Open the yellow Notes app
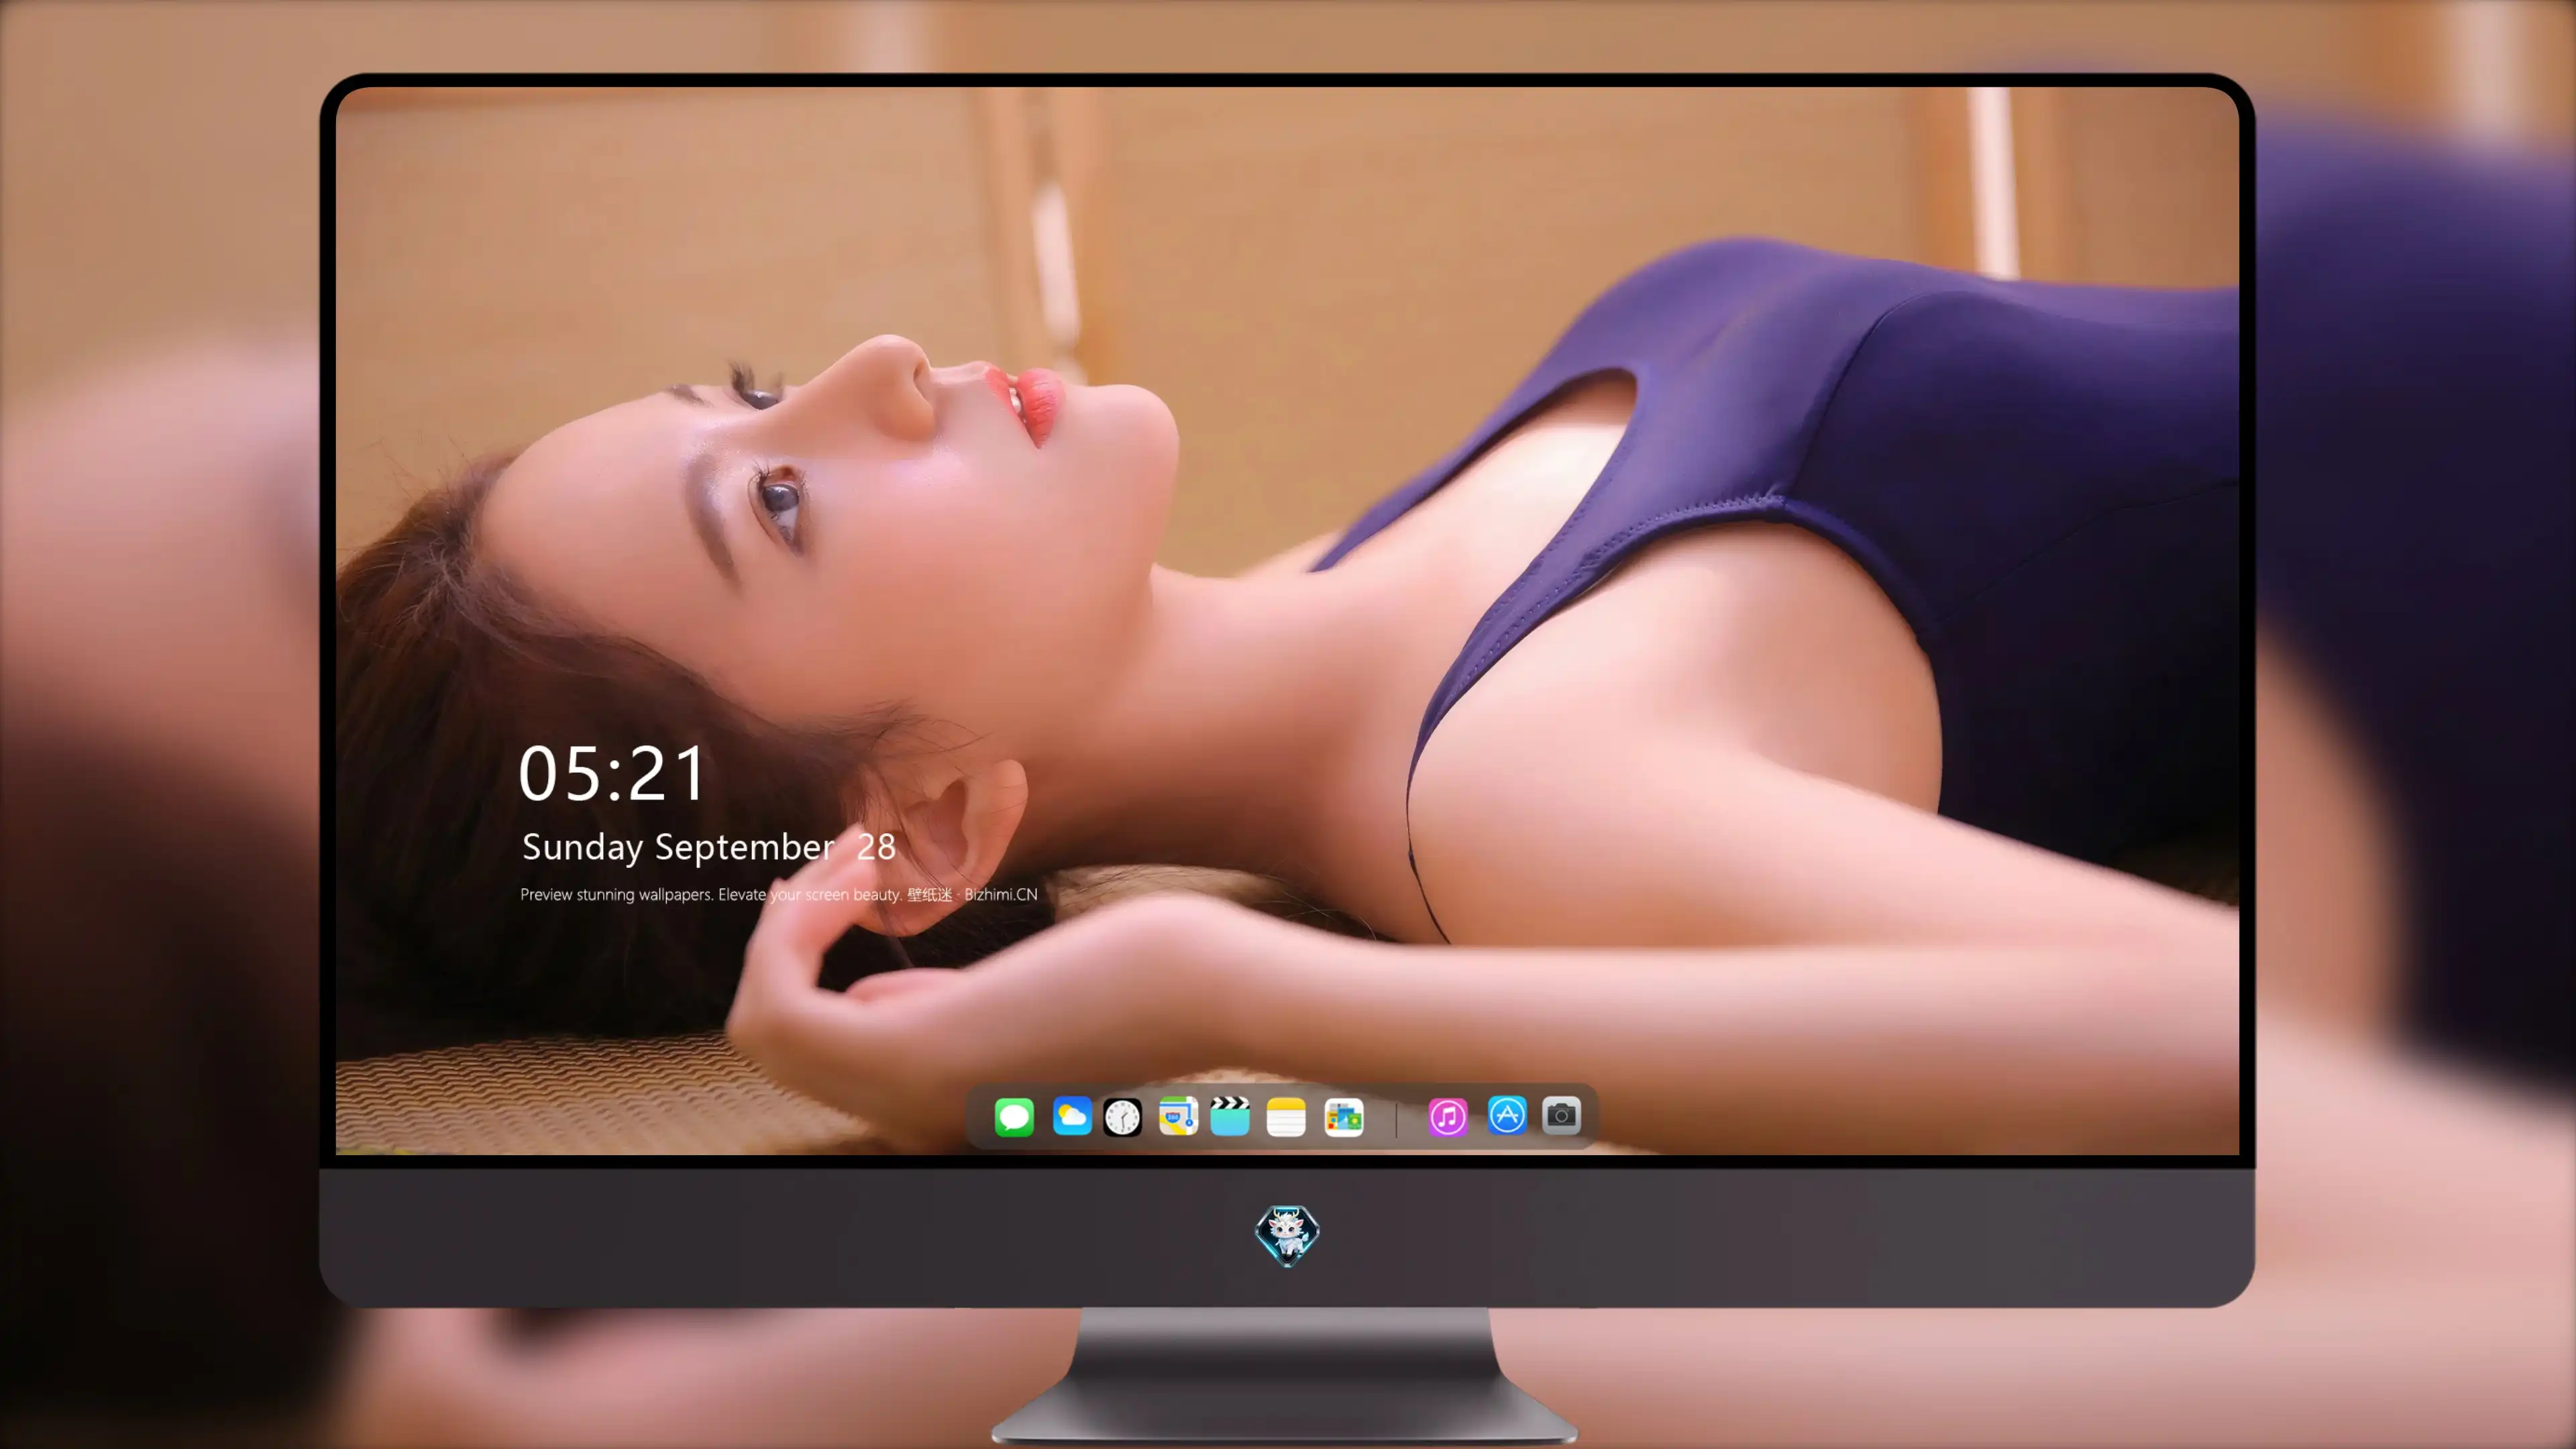 tap(1286, 1116)
